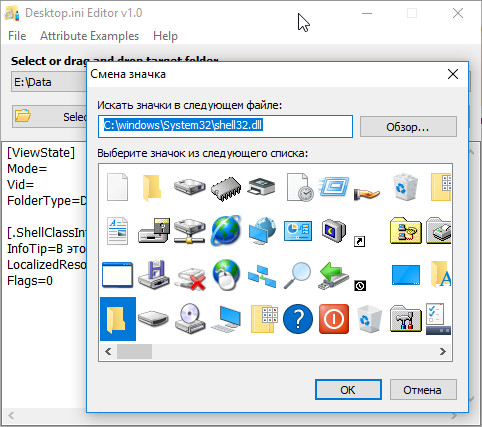Select the computer with keyboard icon
This screenshot has width=482, height=427.
point(227,319)
